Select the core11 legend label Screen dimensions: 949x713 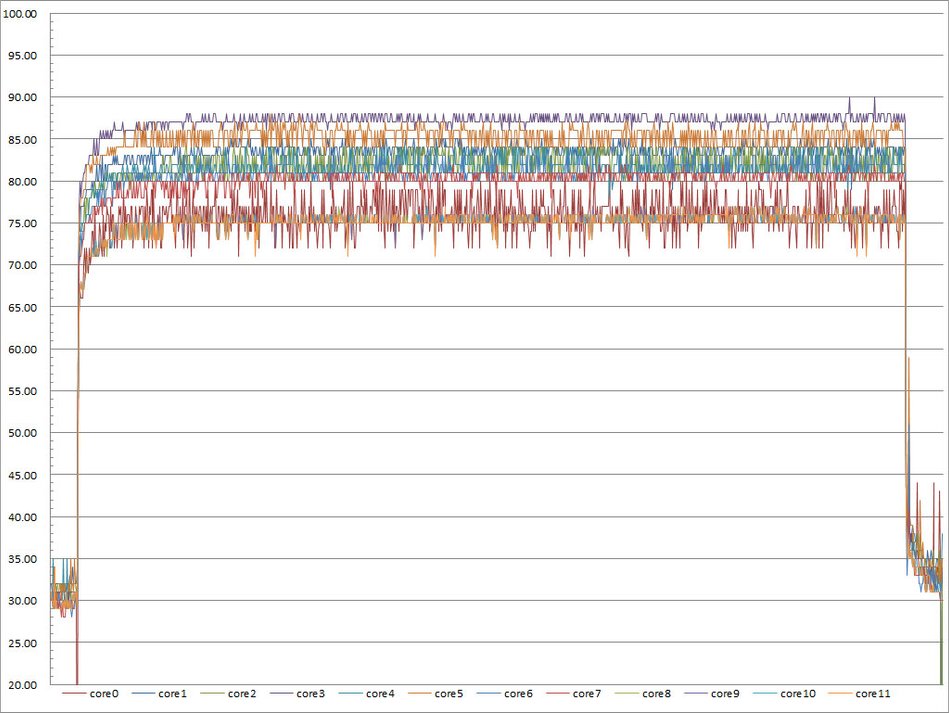pyautogui.click(x=873, y=694)
